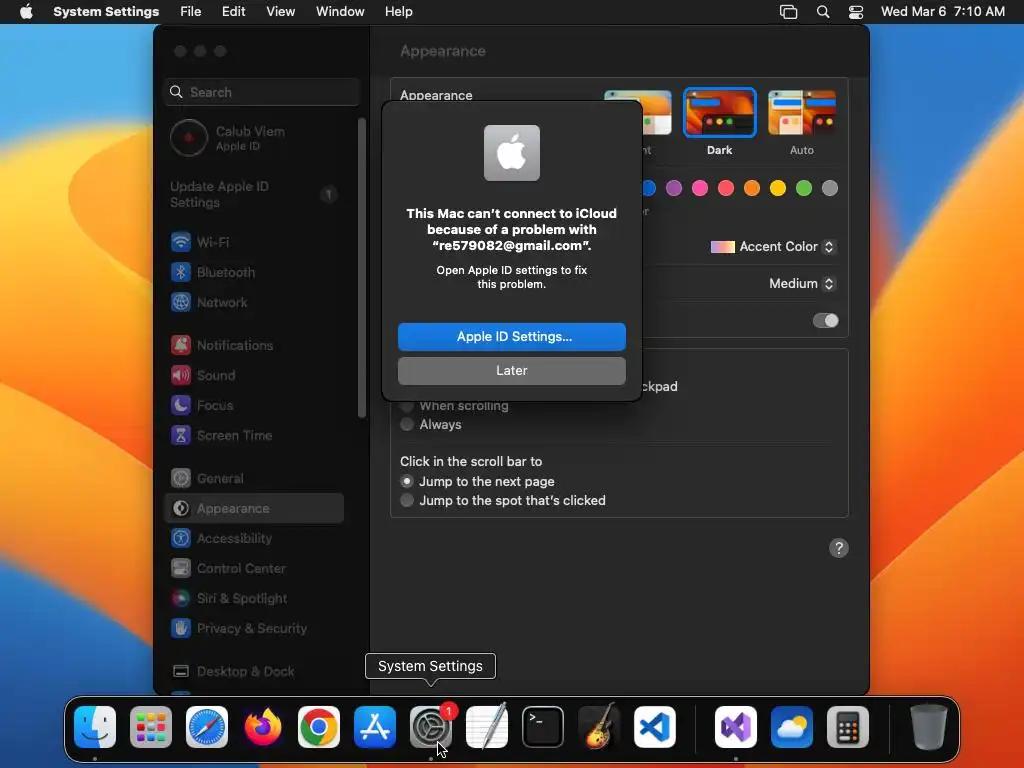Open Siri & Spotlight icon

[181, 598]
